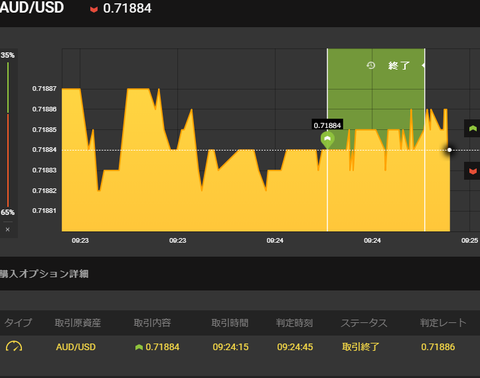The image size is (480, 378).
Task: Click the green entry point marker pin
Action: [x=327, y=140]
